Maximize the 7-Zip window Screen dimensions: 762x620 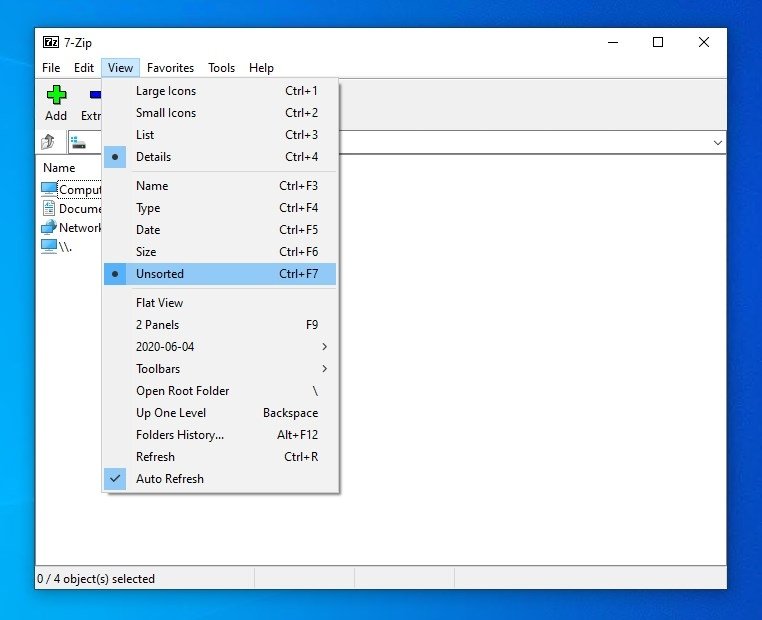658,42
